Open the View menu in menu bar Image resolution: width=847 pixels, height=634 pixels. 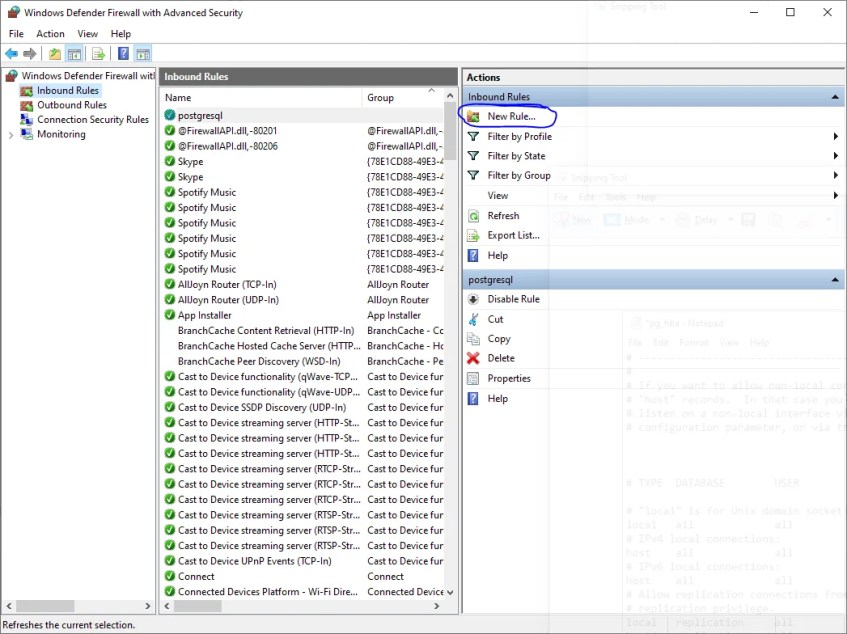(88, 33)
